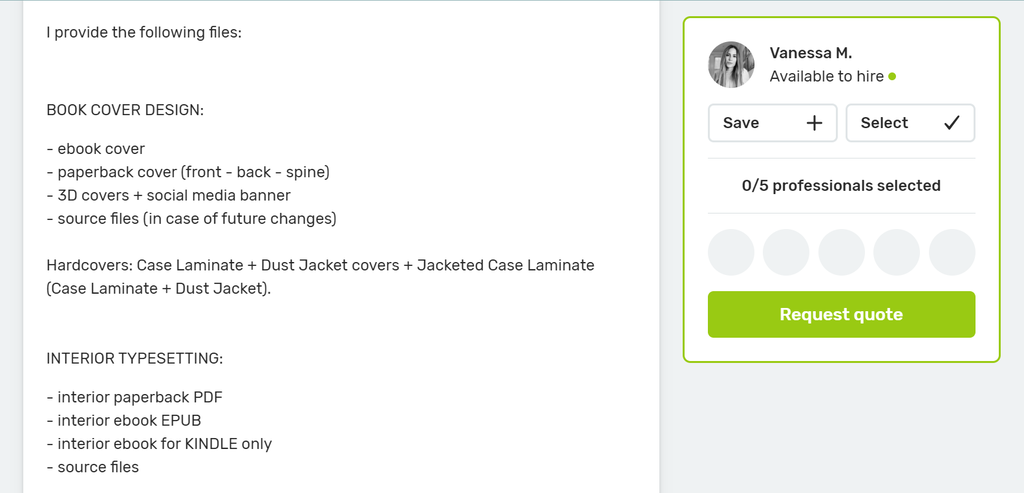Click the 0/5 professionals selected counter

(x=841, y=185)
